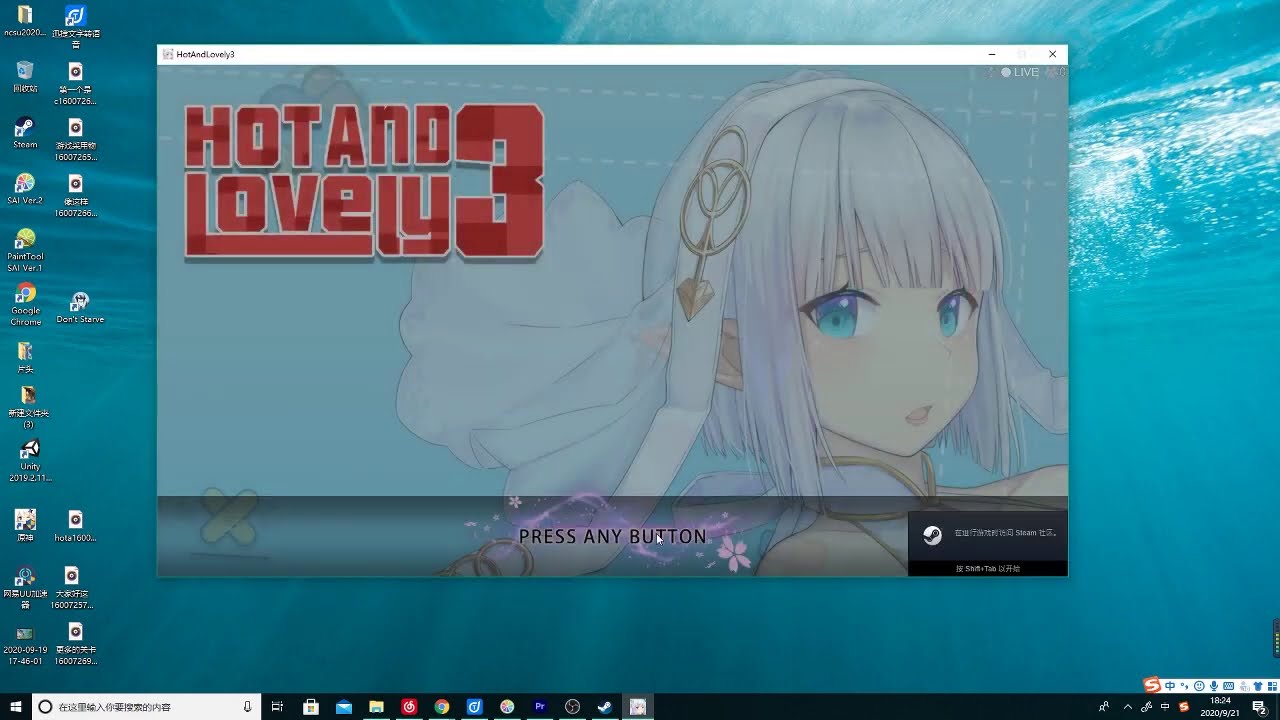Open the 网易UU加速器 desktop shortcut
This screenshot has width=1280, height=720.
tap(25, 588)
